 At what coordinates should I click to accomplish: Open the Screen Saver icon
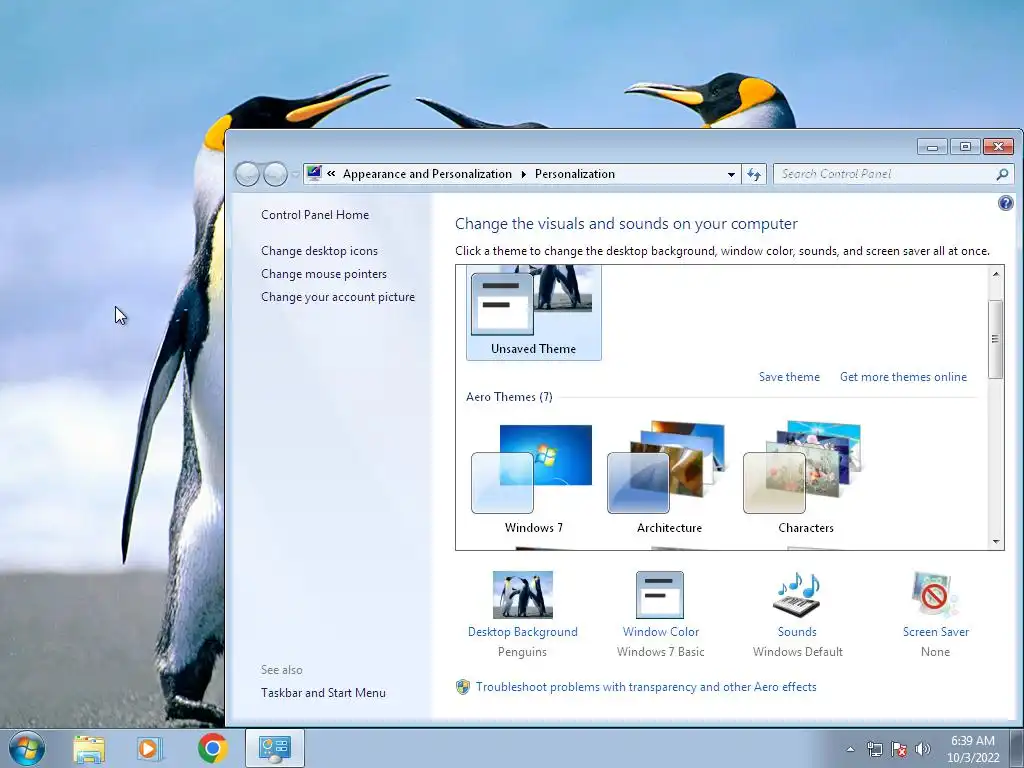coord(935,594)
